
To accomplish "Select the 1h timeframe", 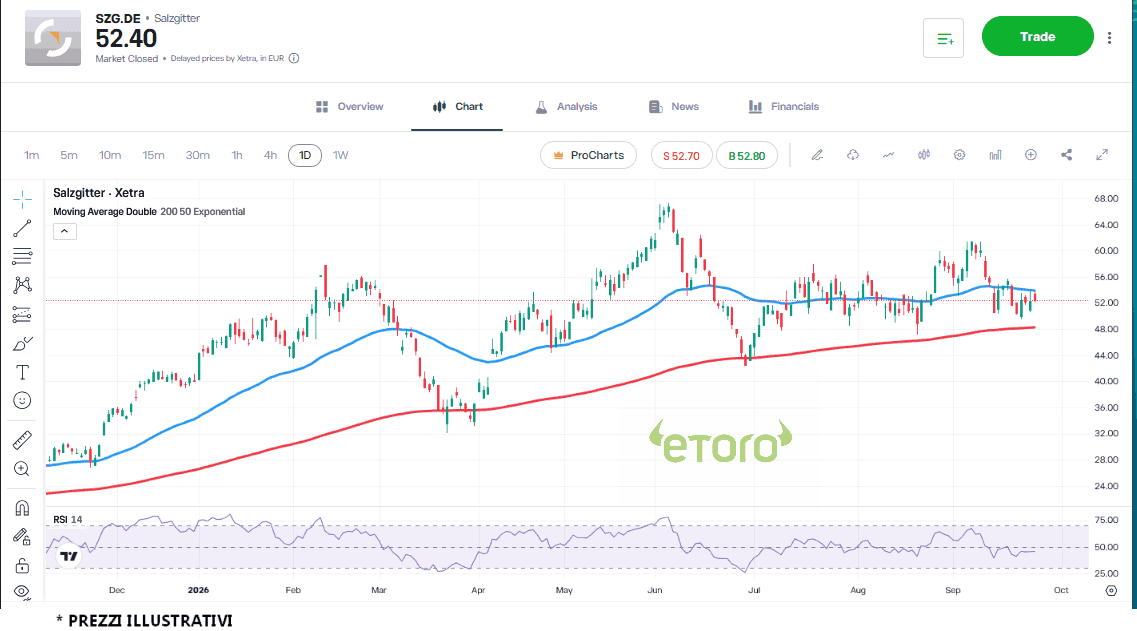I will tap(237, 155).
